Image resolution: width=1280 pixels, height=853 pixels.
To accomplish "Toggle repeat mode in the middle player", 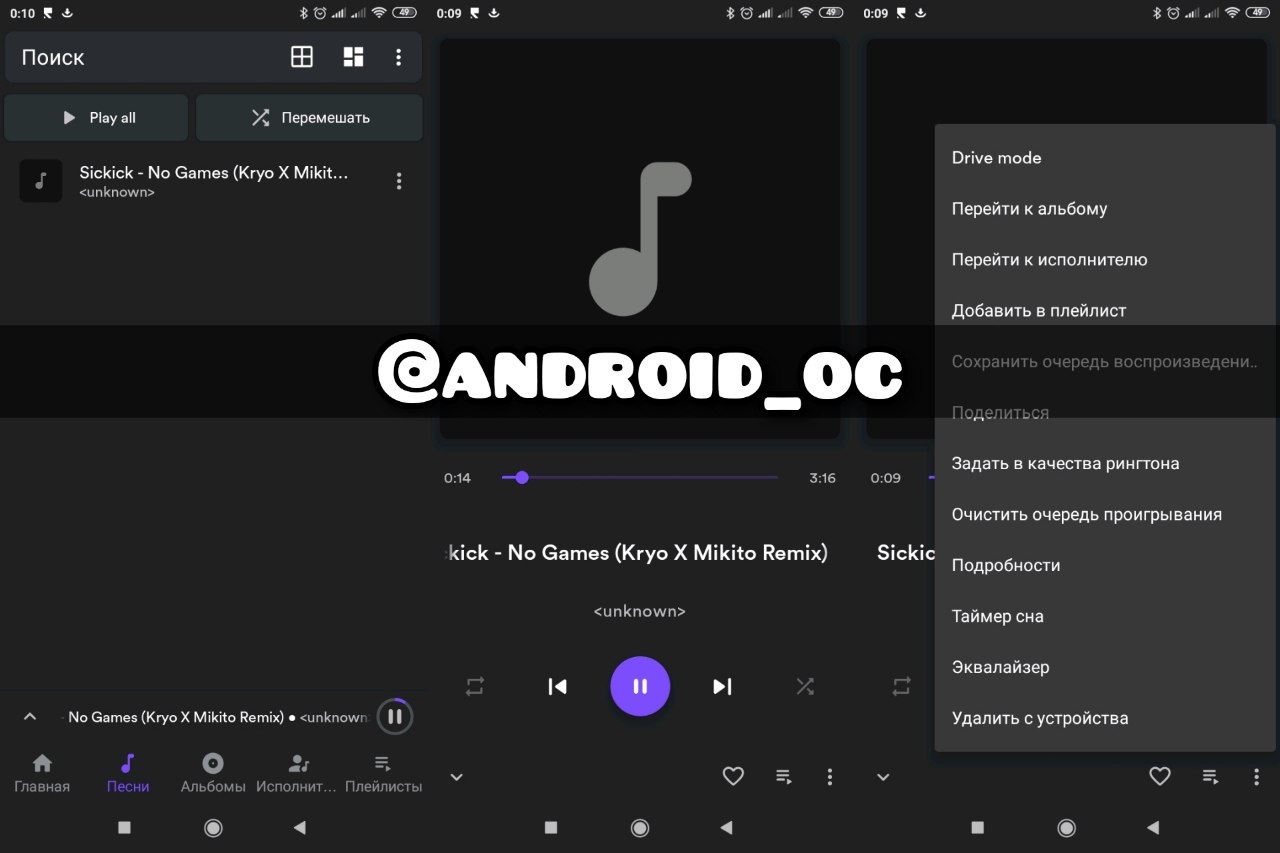I will pyautogui.click(x=475, y=686).
